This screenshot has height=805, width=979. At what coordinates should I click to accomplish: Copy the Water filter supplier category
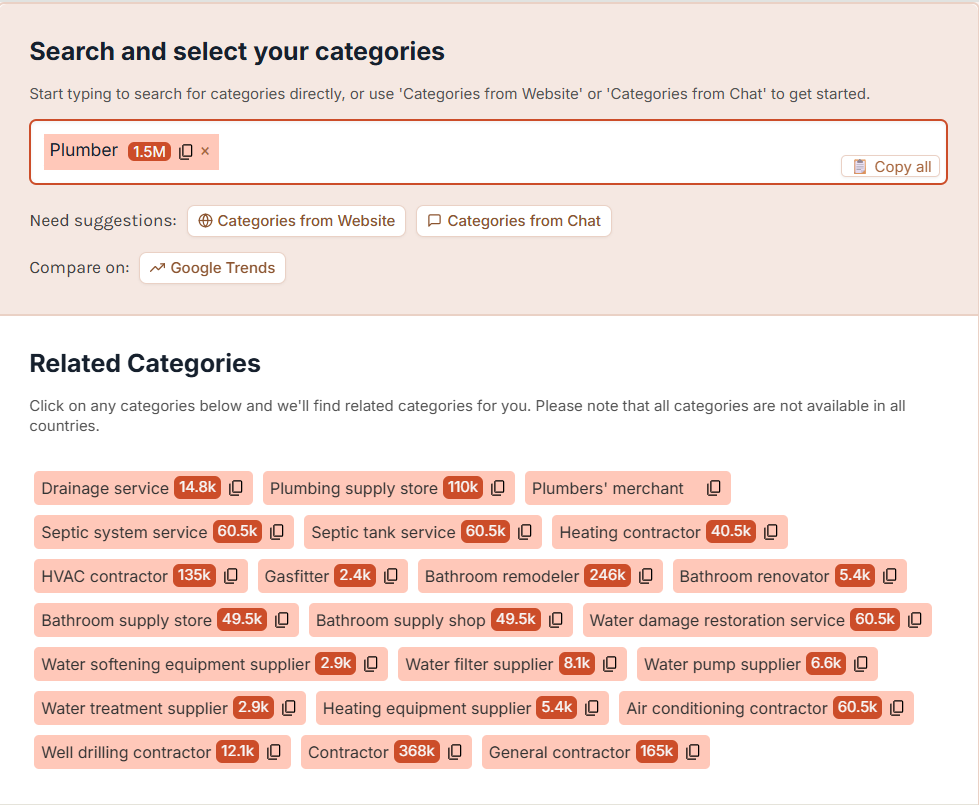click(x=610, y=664)
